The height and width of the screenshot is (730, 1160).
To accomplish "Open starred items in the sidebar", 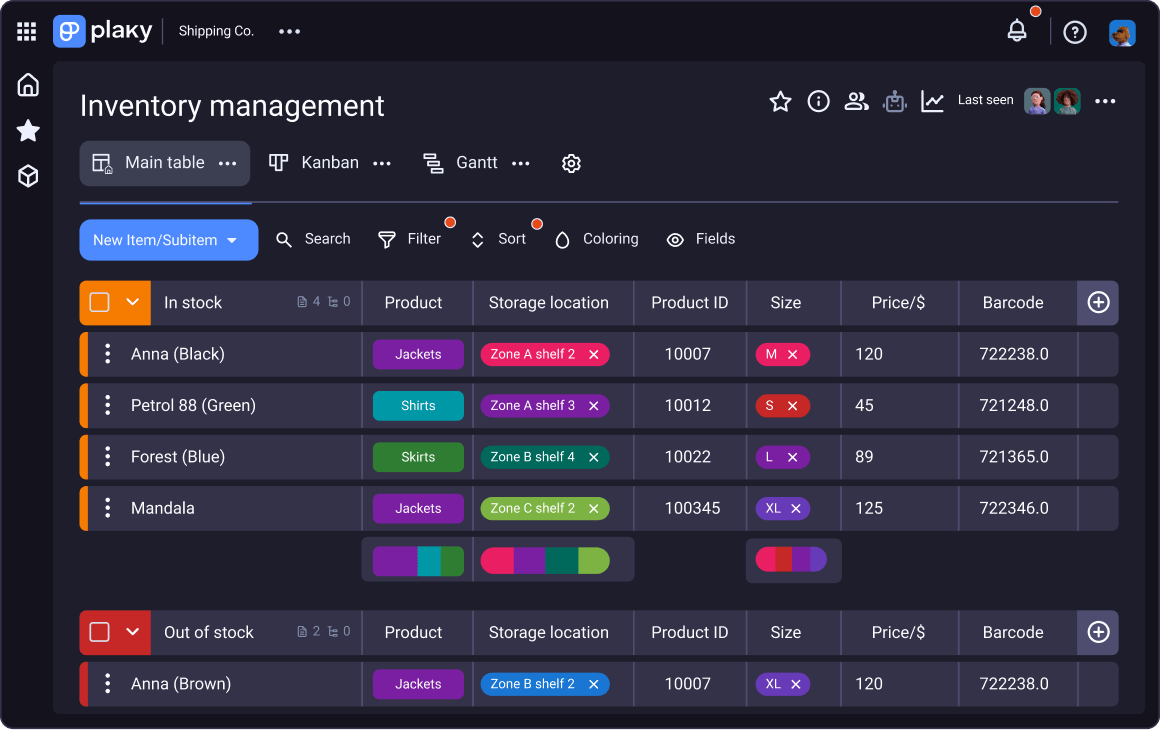I will click(28, 131).
